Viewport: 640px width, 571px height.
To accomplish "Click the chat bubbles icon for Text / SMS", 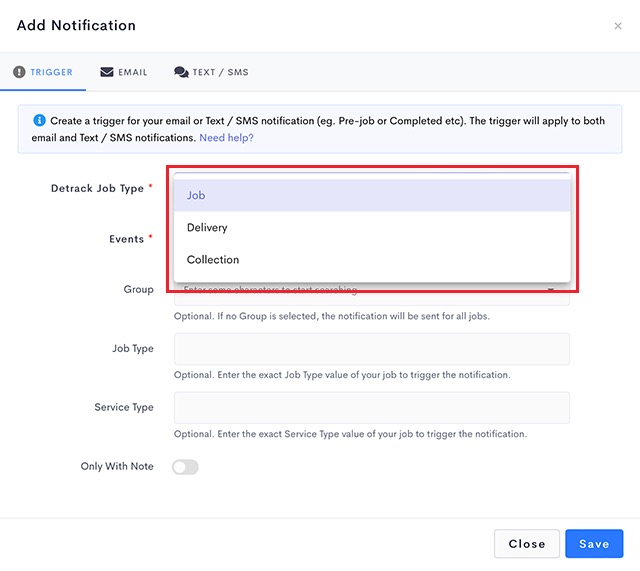I will [181, 72].
